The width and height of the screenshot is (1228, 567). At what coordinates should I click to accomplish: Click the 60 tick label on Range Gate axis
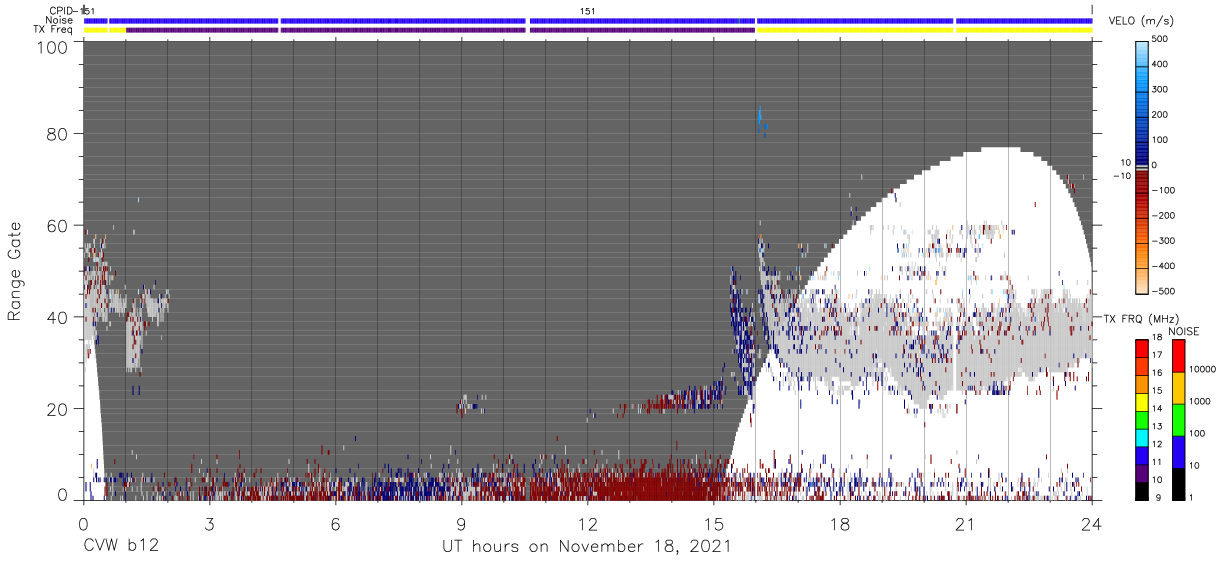(59, 225)
